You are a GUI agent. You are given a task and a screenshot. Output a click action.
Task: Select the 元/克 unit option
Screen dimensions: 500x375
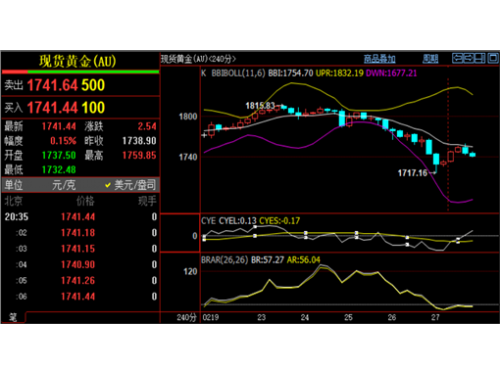pos(64,185)
